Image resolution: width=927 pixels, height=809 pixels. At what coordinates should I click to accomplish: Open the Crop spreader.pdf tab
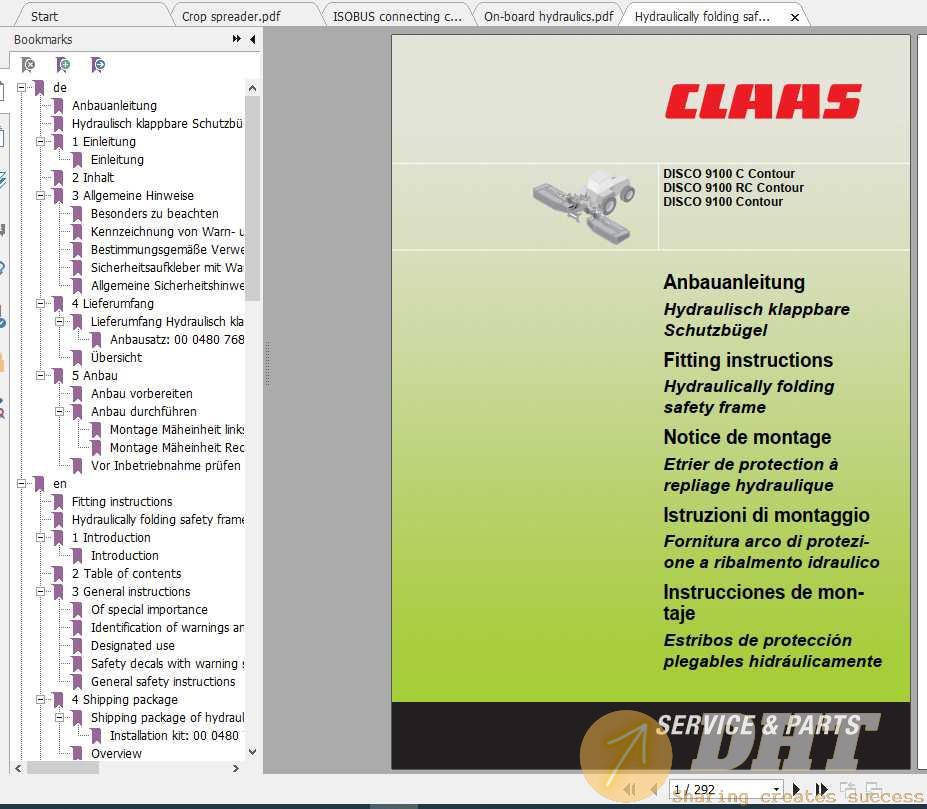pyautogui.click(x=231, y=17)
